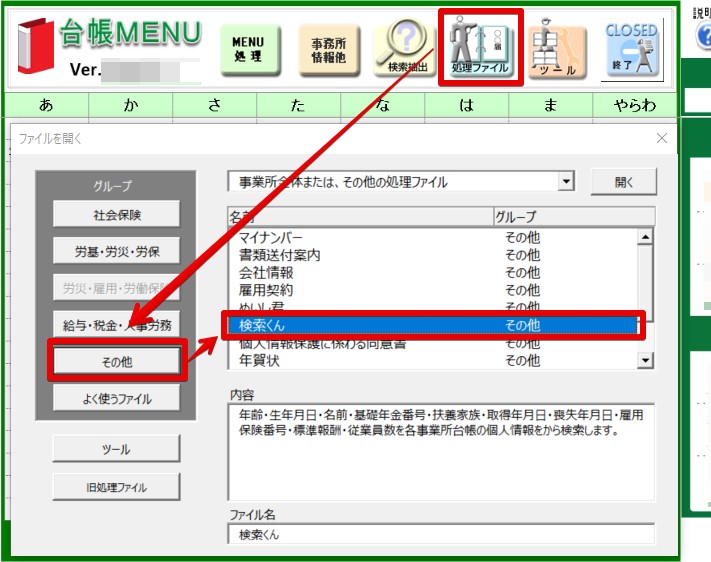Click the 旧処理ファイル button

point(117,487)
